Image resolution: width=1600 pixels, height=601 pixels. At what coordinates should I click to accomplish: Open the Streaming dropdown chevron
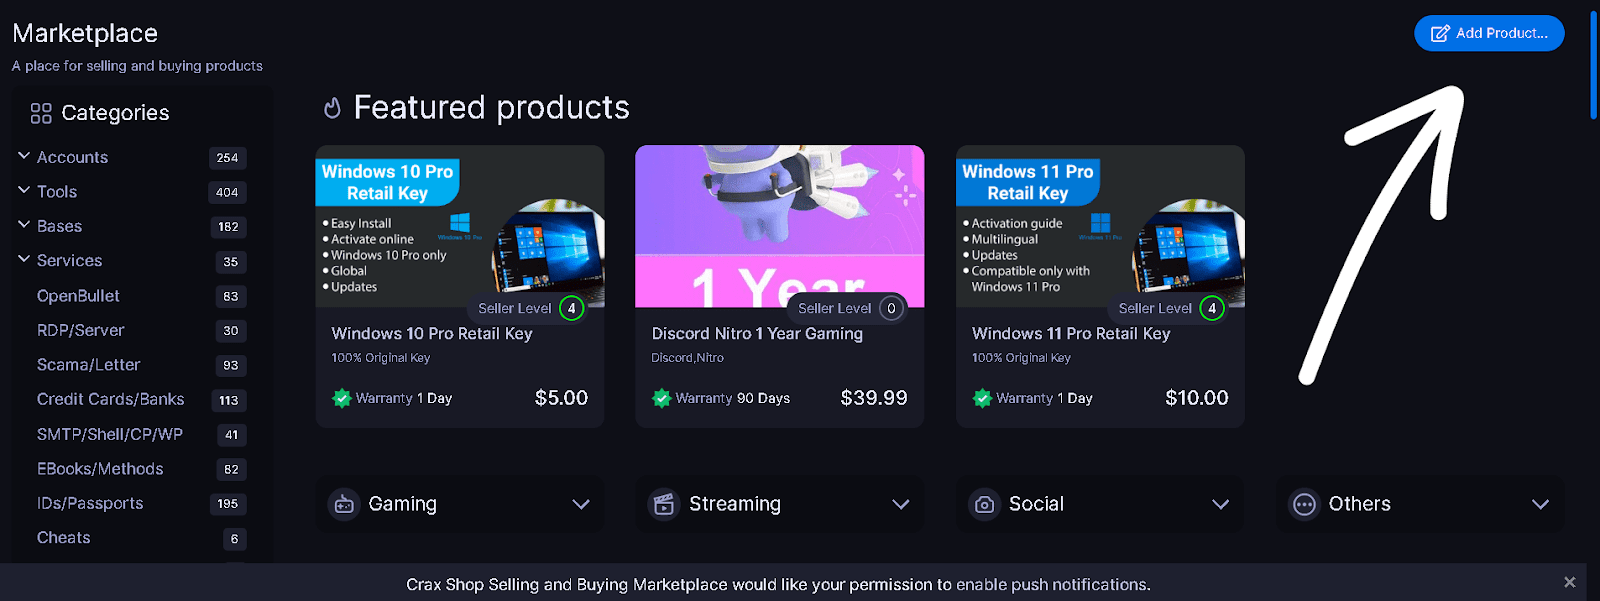(x=901, y=504)
